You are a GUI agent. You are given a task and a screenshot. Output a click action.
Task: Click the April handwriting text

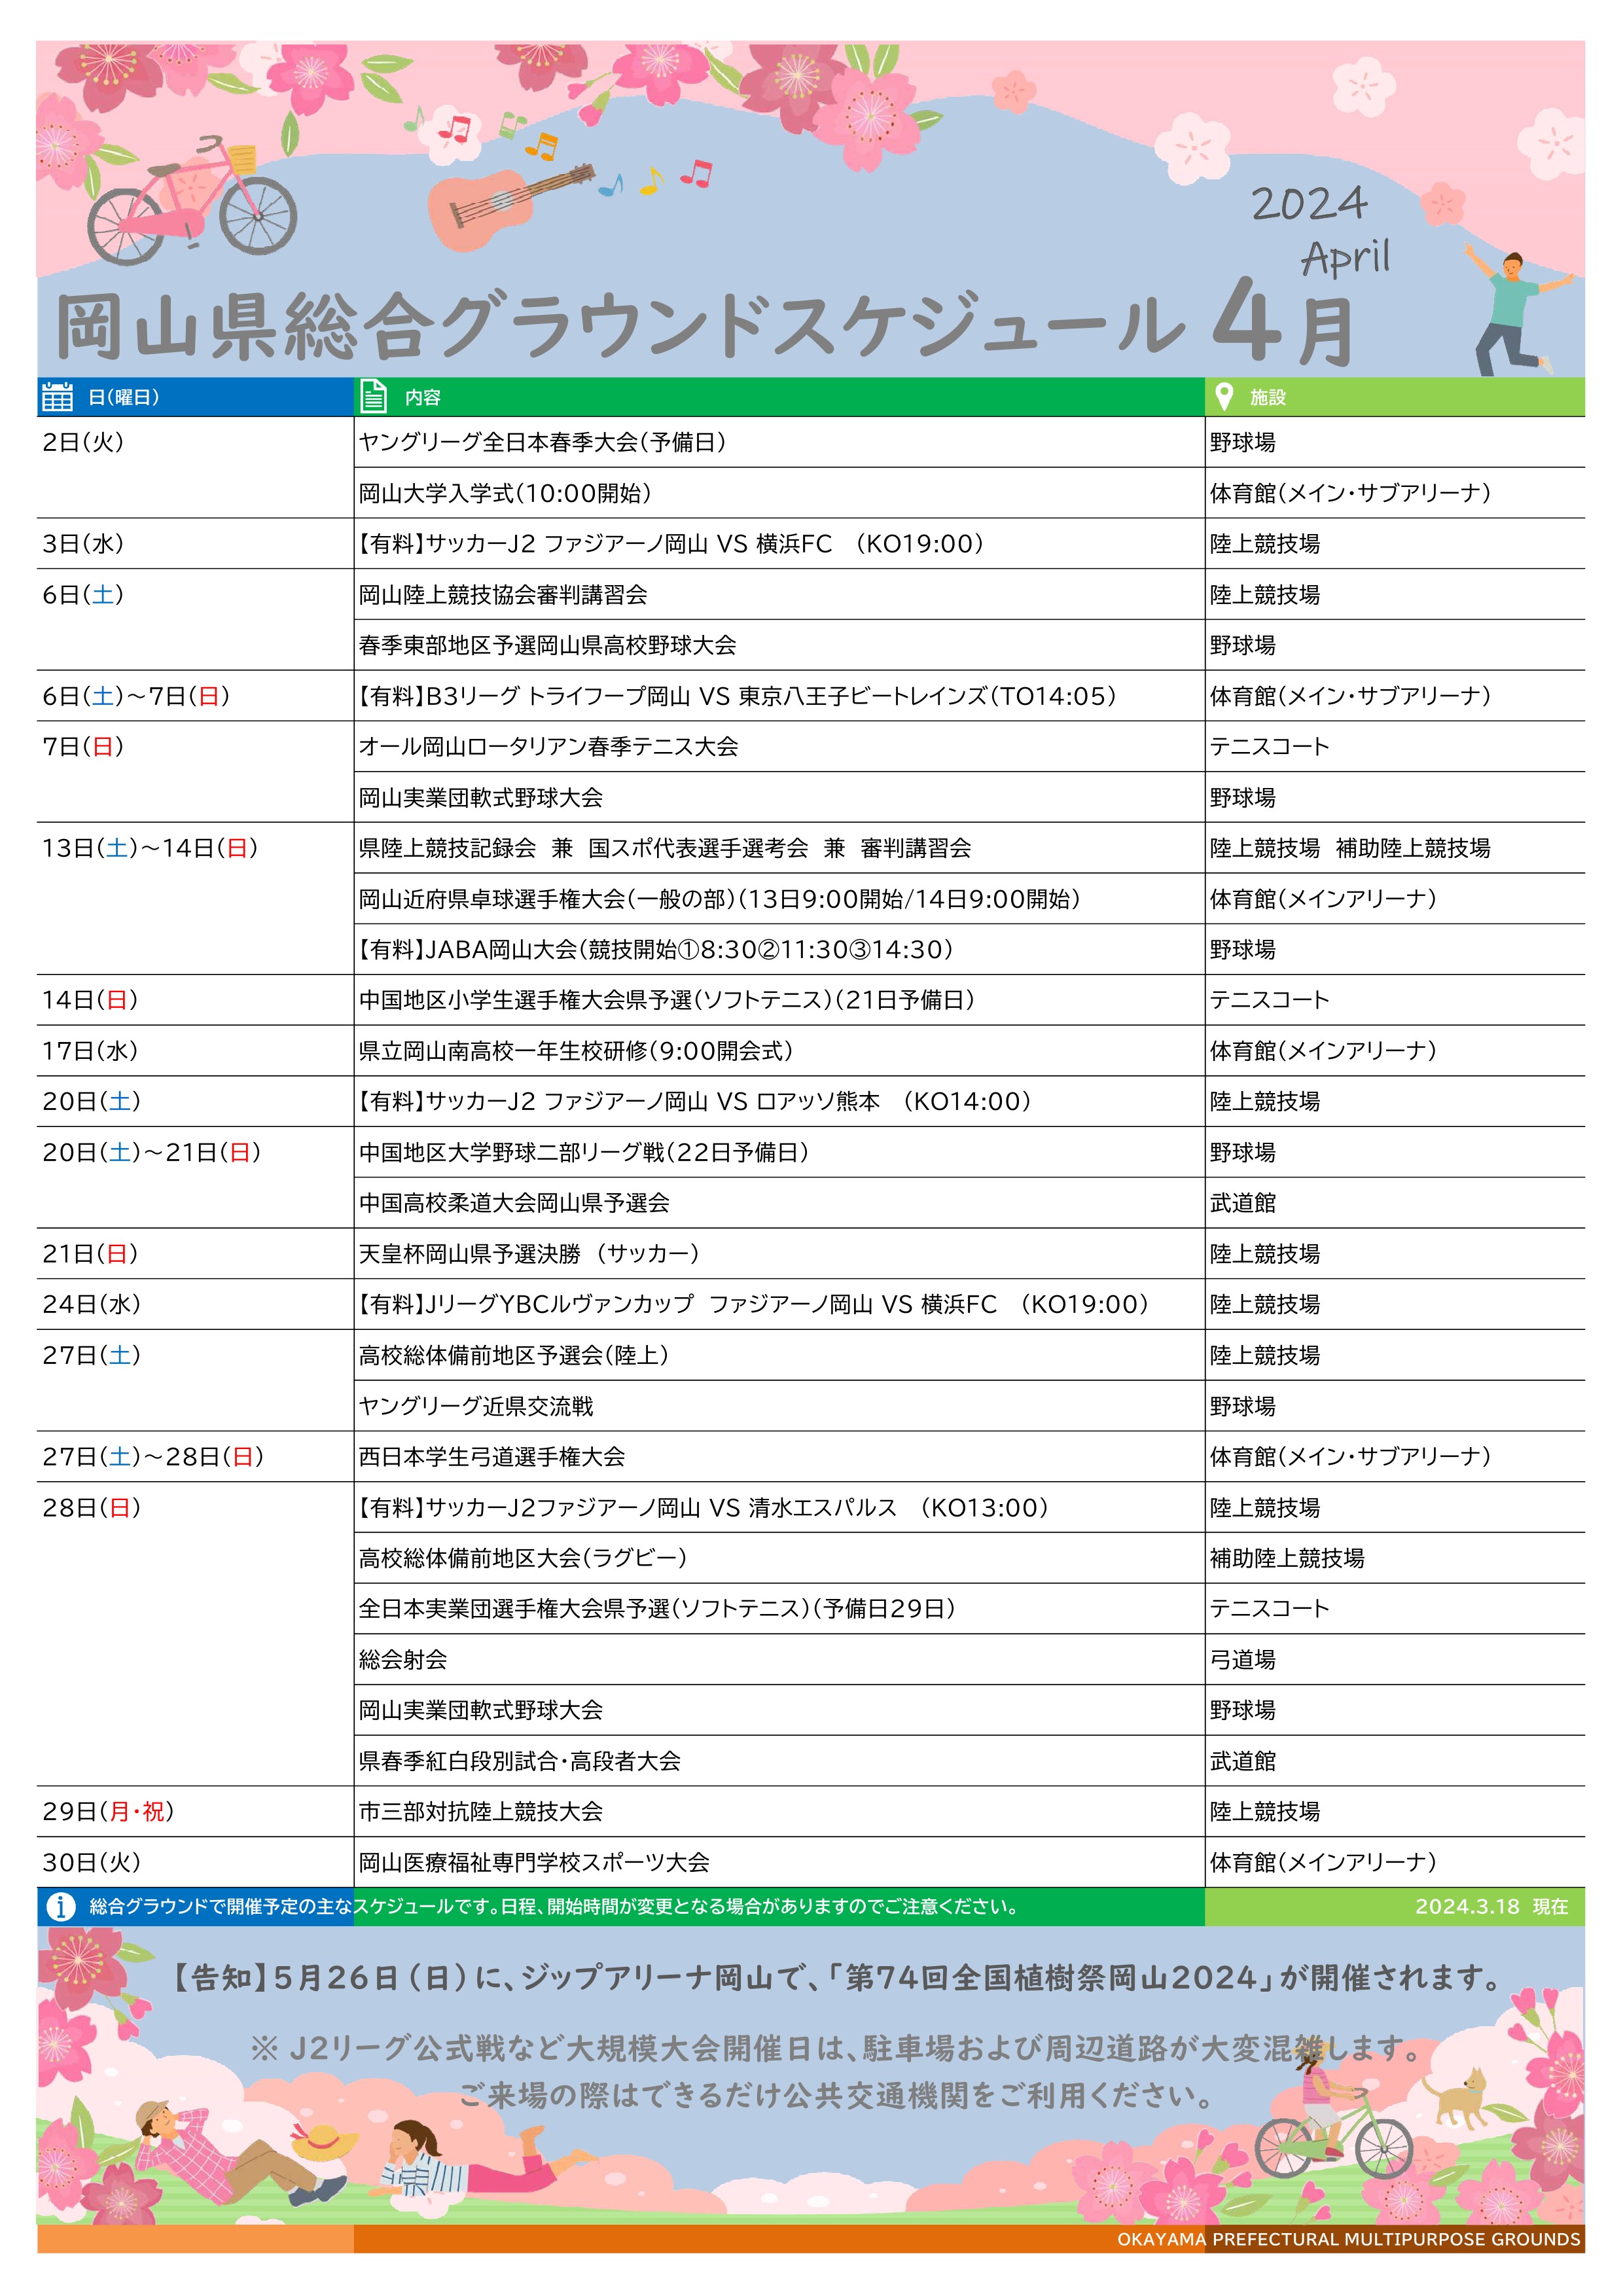click(x=1346, y=259)
